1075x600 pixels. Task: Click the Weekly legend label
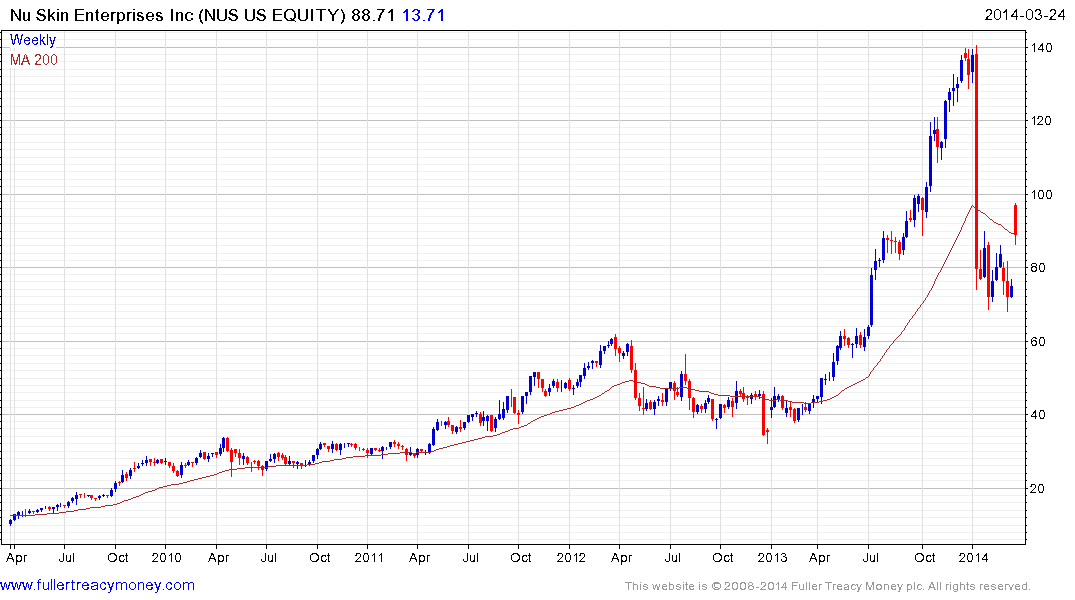(x=32, y=40)
